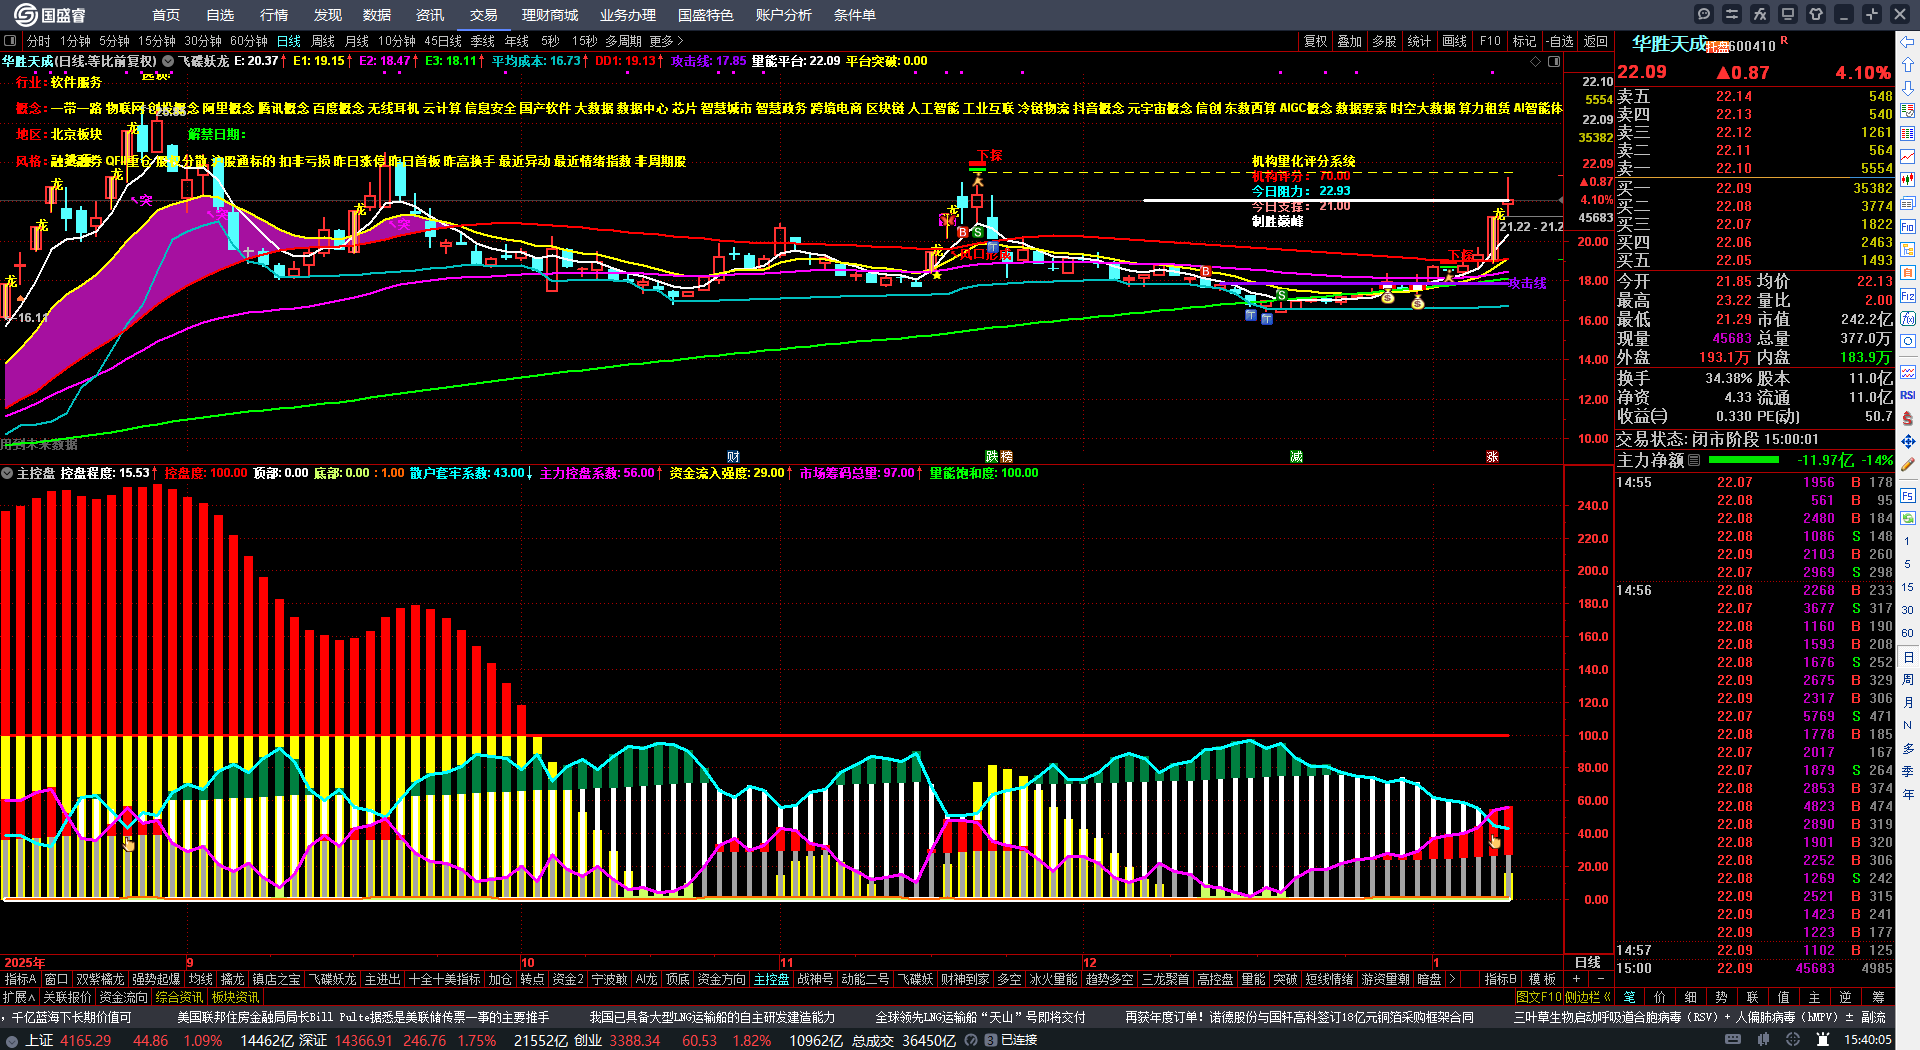
Task: Click the four-way move arrows sidebar icon
Action: click(1908, 441)
